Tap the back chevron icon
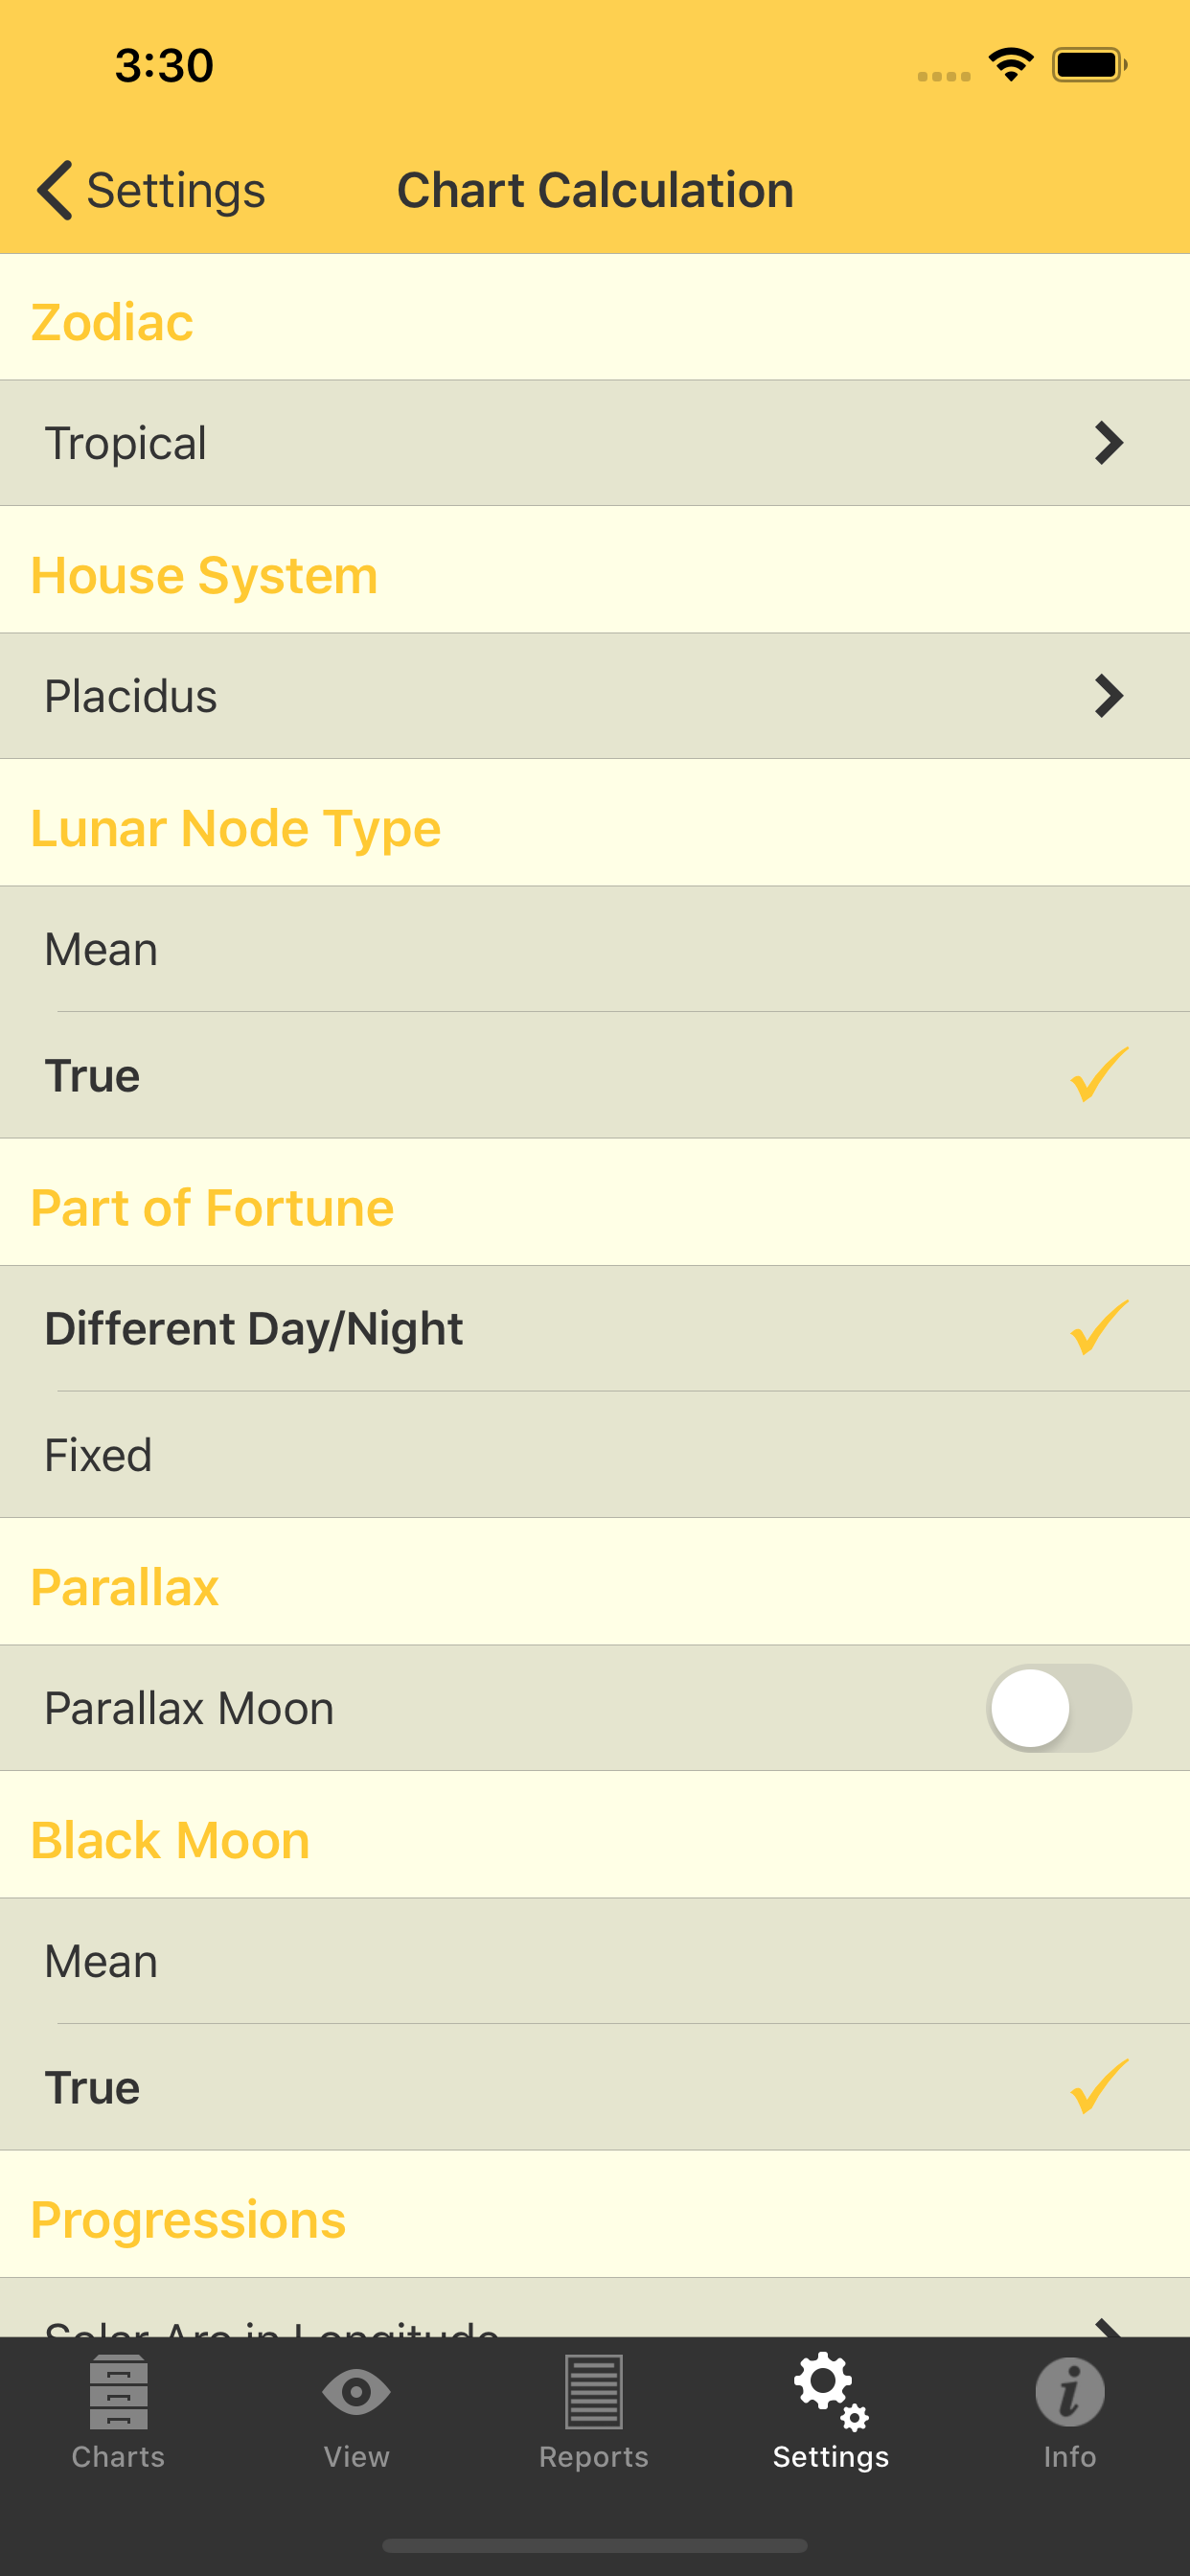The width and height of the screenshot is (1190, 2576). (55, 190)
